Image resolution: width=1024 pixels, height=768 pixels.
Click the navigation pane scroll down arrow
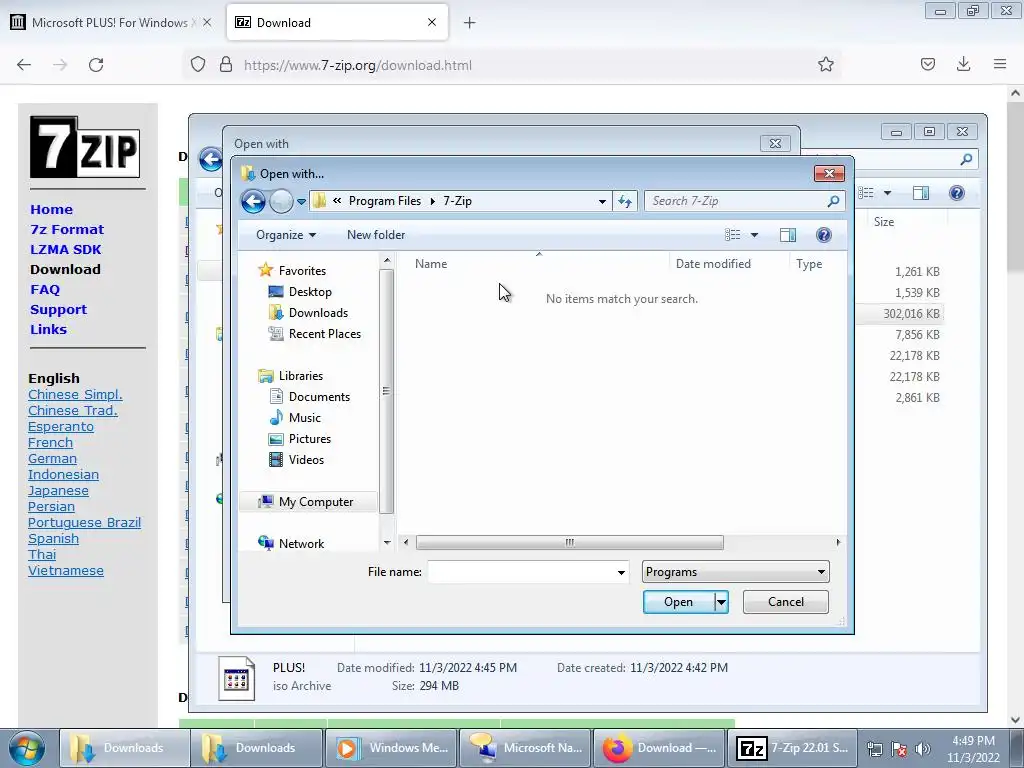pos(387,543)
